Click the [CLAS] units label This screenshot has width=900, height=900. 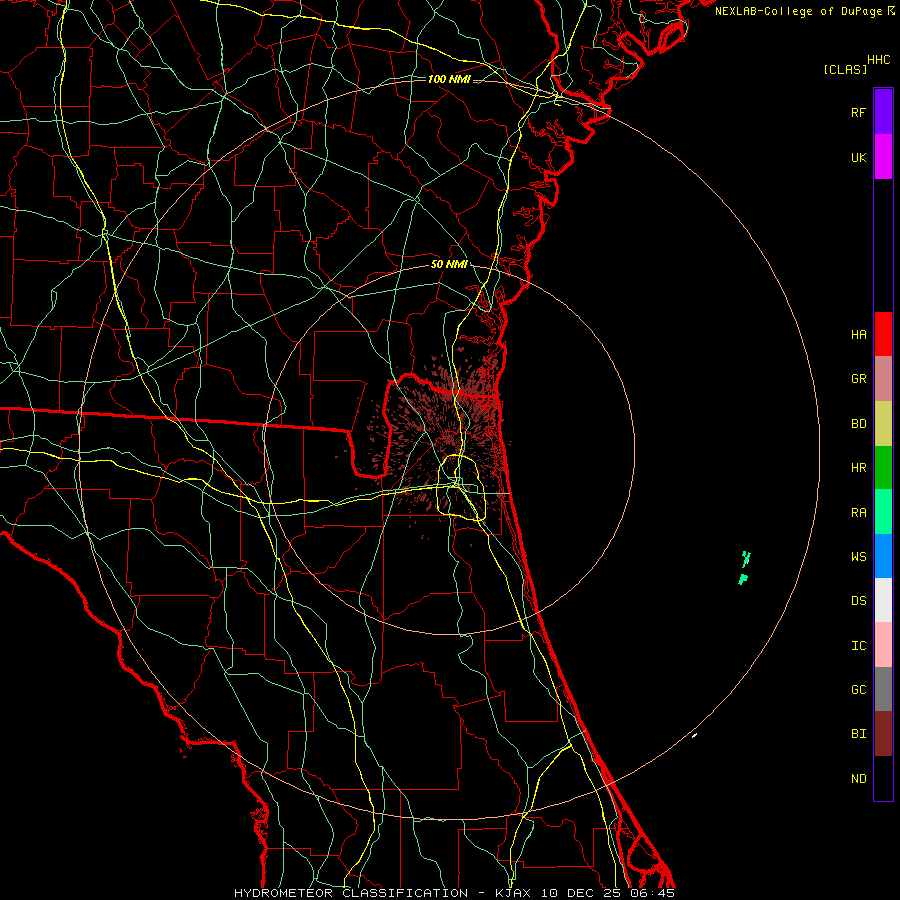845,69
